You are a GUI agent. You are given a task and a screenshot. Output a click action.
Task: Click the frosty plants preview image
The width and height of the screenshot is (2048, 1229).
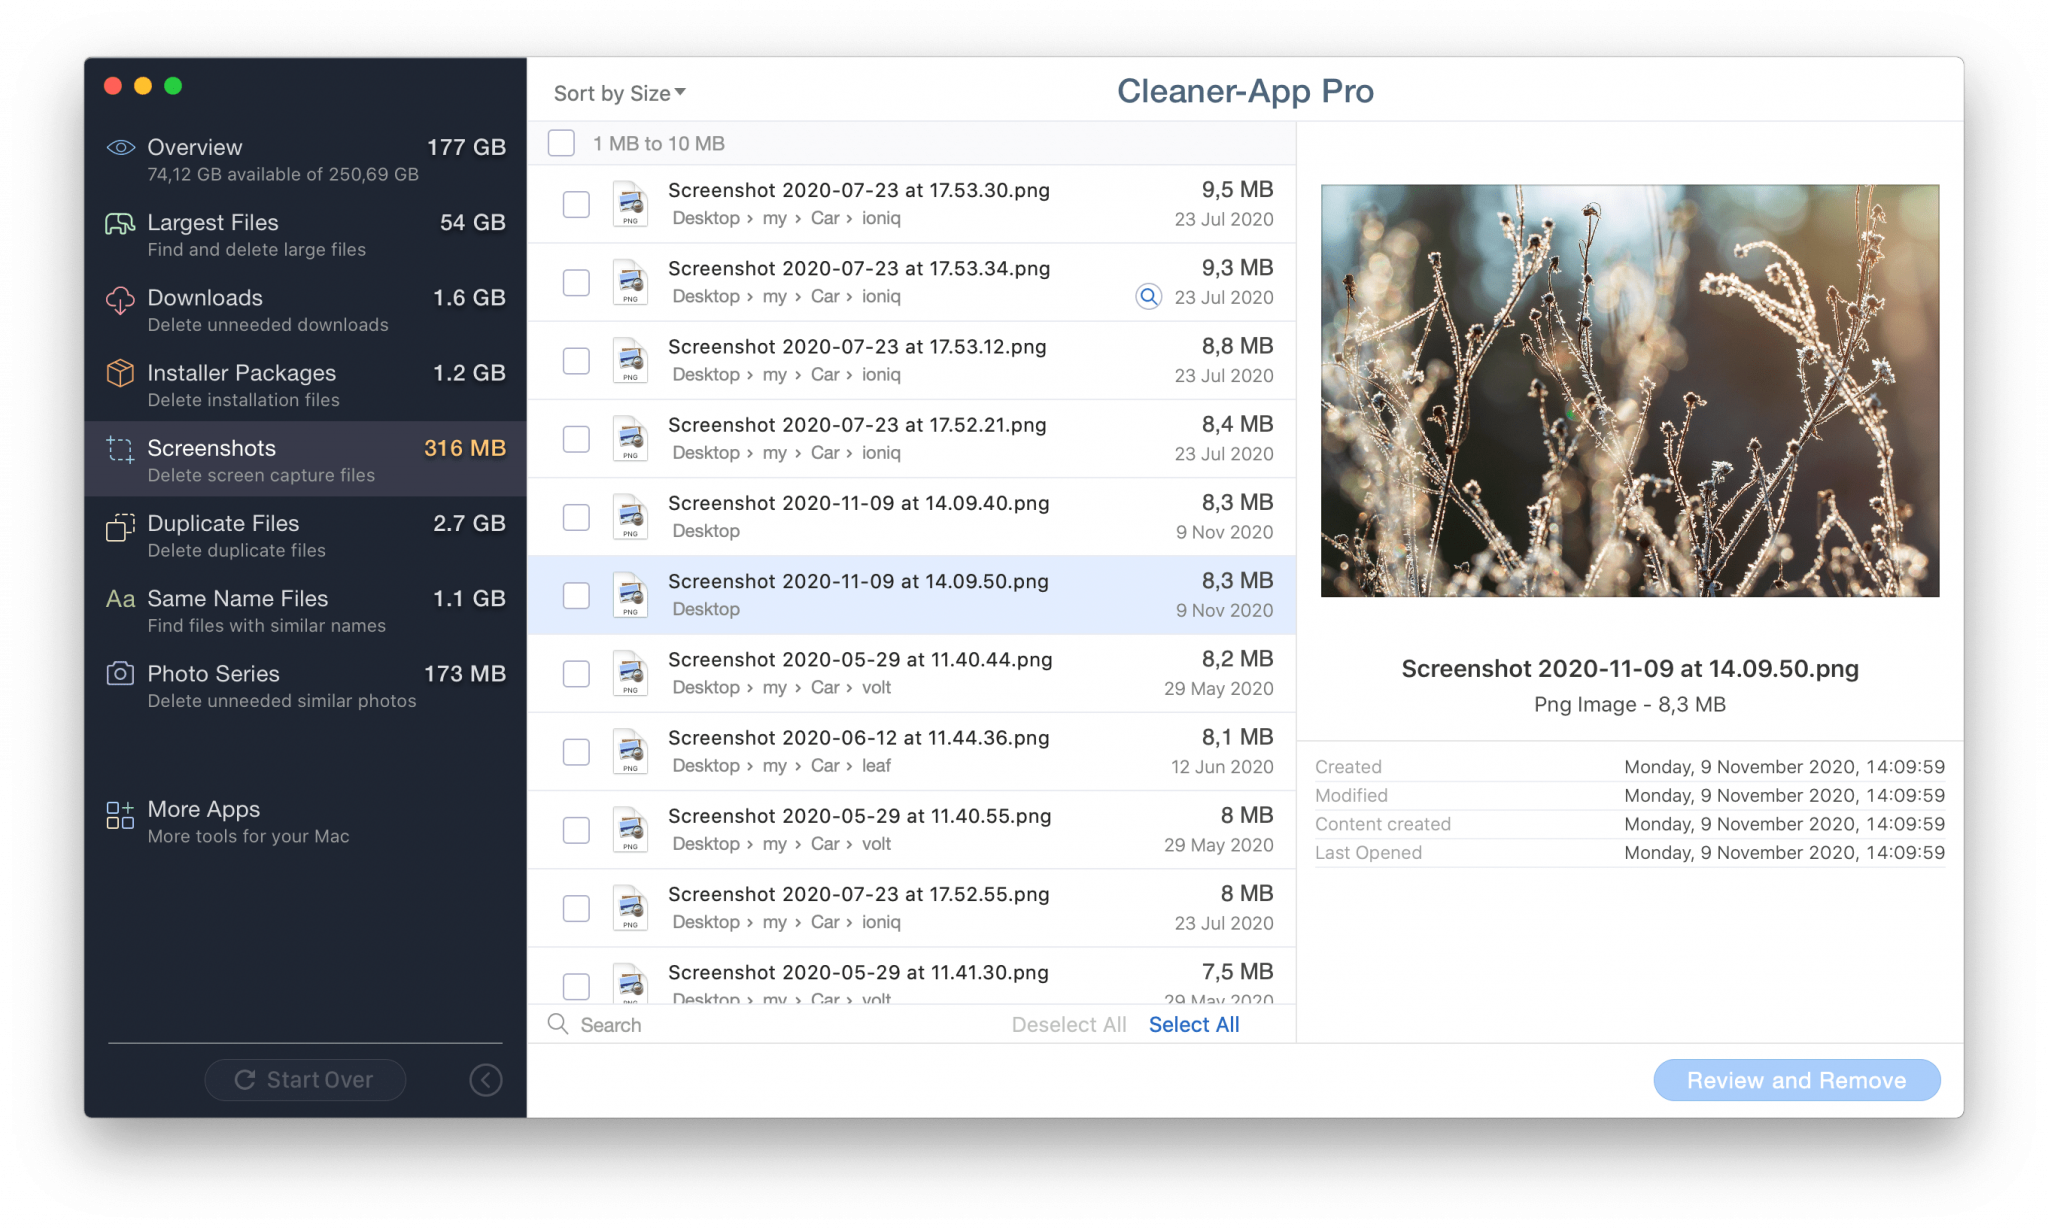pos(1630,391)
